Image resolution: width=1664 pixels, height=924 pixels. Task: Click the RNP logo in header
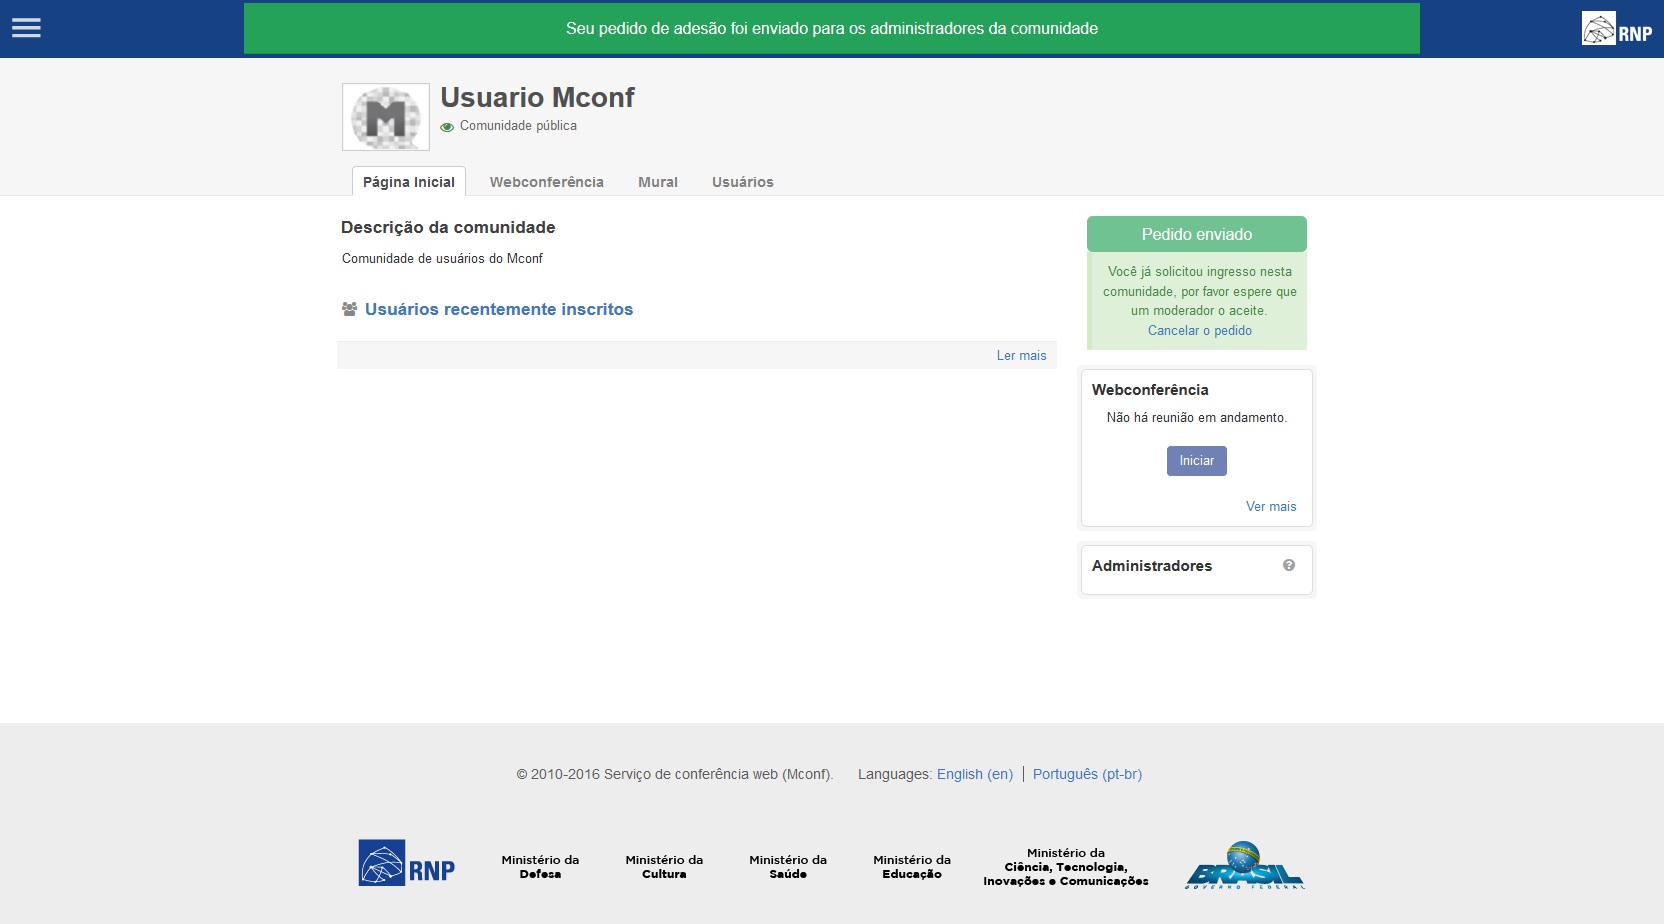click(x=1616, y=29)
